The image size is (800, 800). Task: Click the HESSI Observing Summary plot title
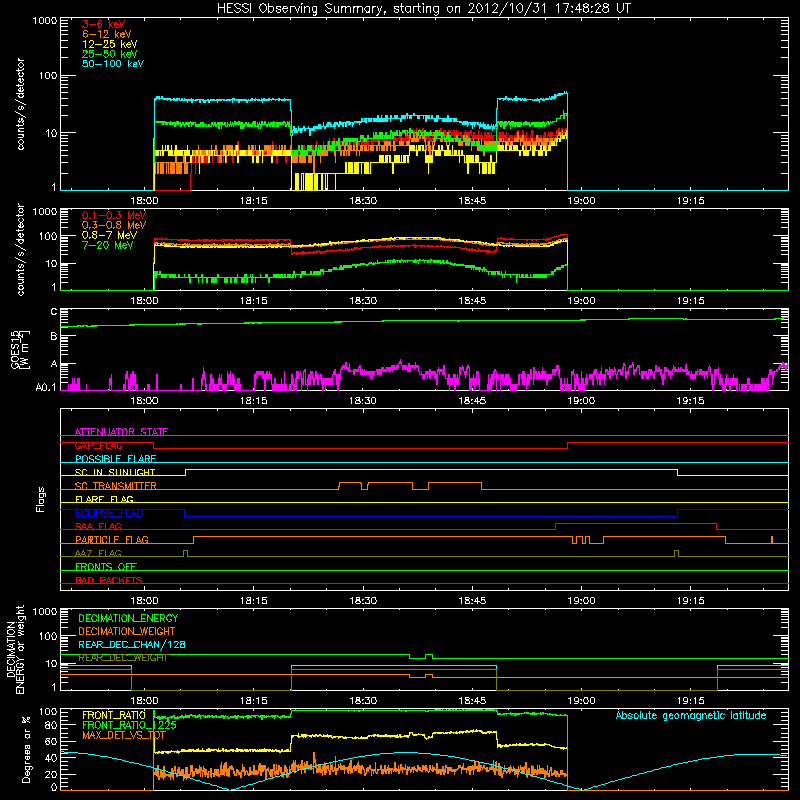click(424, 9)
